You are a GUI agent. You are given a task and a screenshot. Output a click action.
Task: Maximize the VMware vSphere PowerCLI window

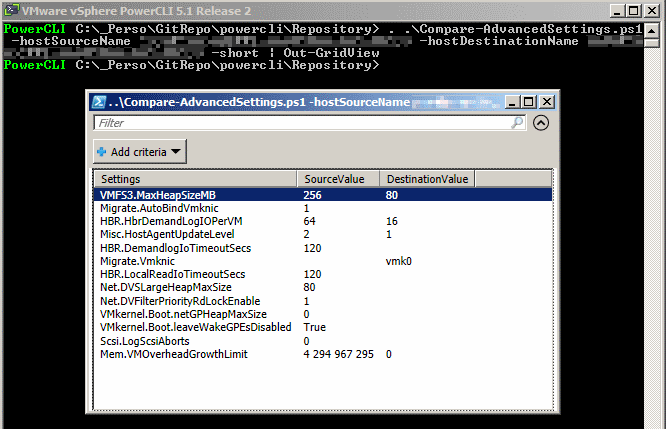pos(634,11)
